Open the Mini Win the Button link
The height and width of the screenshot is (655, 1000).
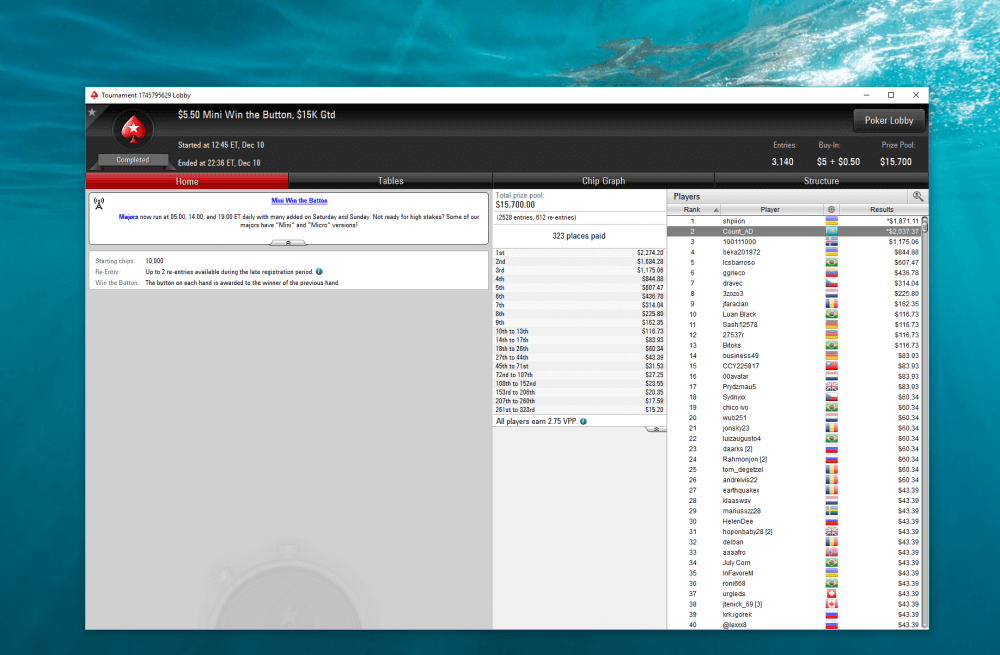pos(299,201)
